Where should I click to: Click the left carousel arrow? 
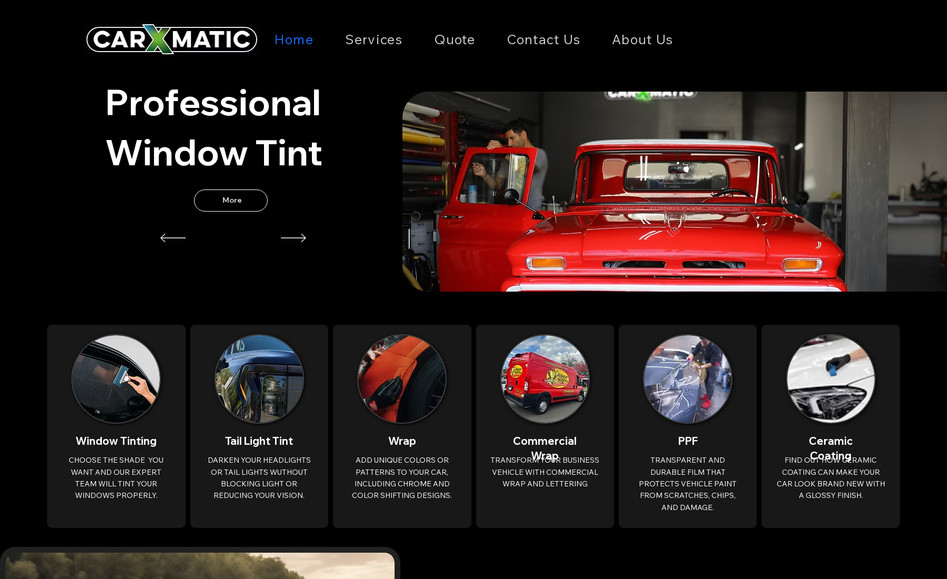tap(172, 238)
